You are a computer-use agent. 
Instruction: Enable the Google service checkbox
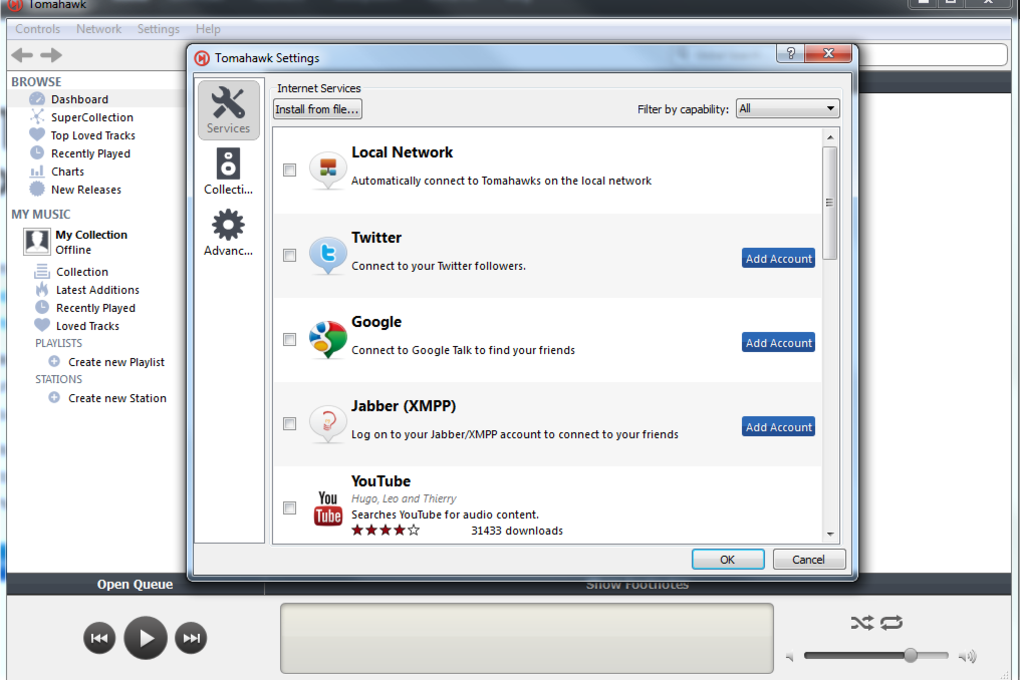(x=289, y=340)
